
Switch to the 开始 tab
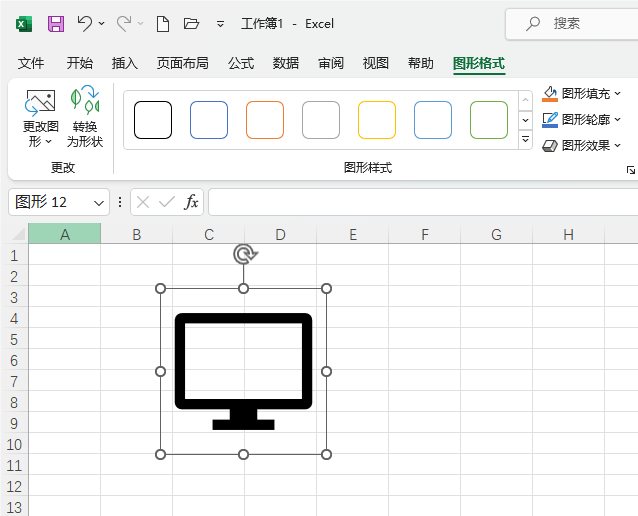point(80,63)
